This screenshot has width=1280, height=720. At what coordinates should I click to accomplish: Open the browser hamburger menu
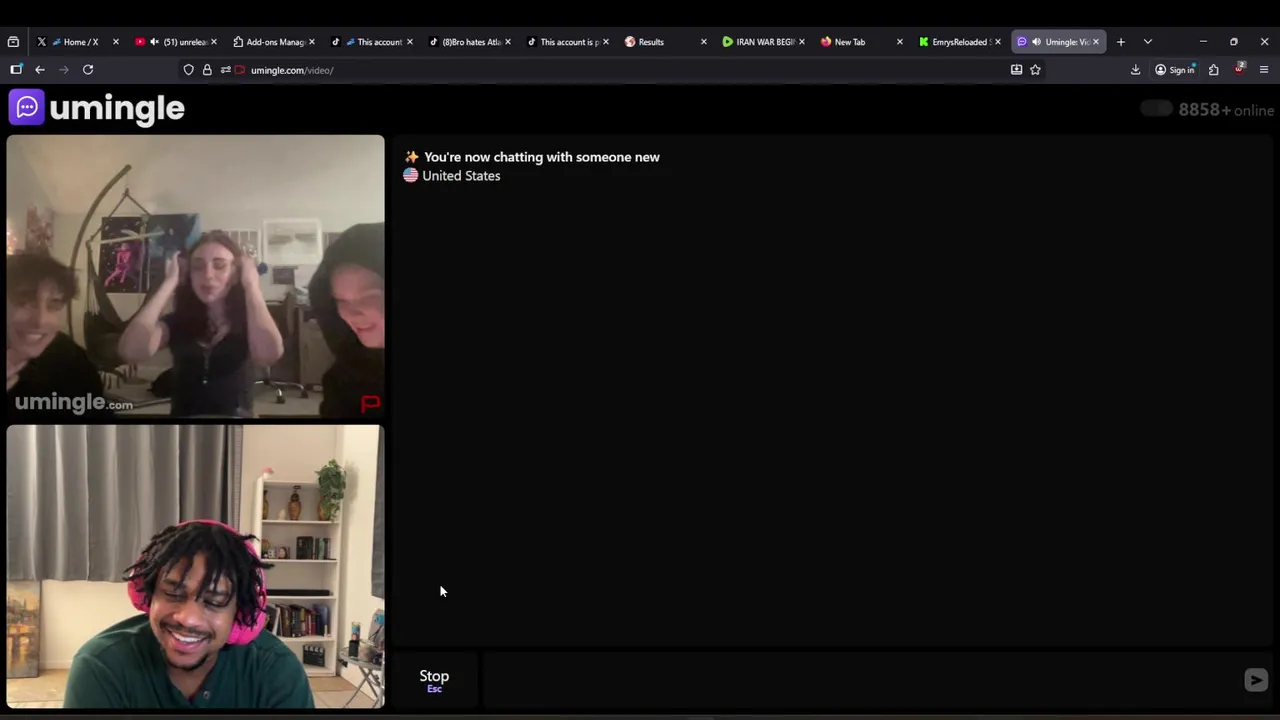click(x=1264, y=70)
